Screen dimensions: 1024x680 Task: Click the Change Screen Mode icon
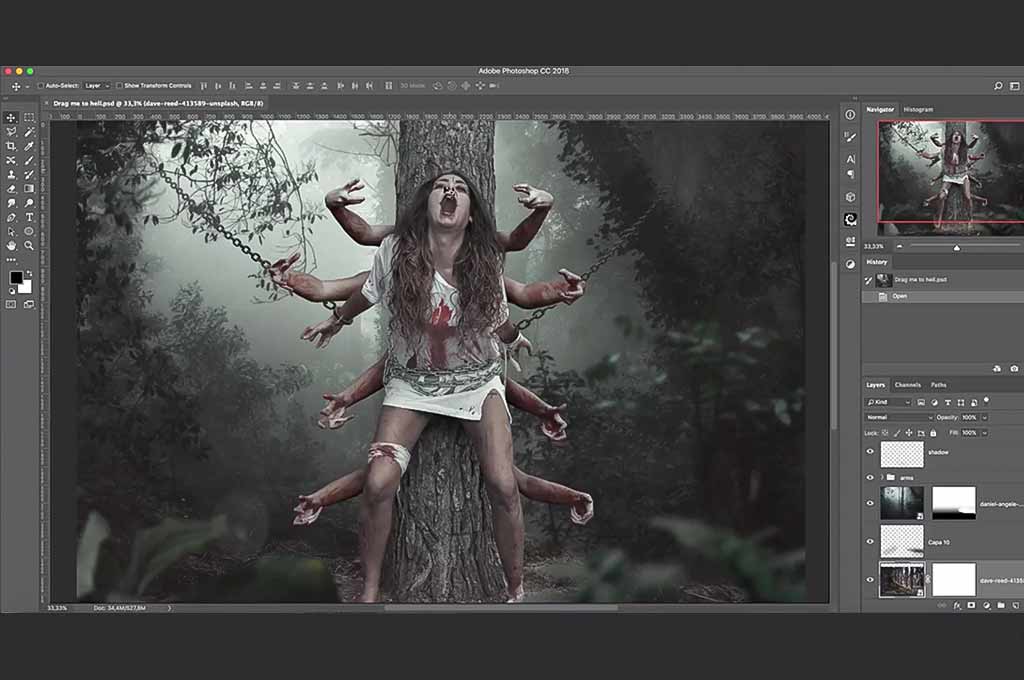[29, 304]
